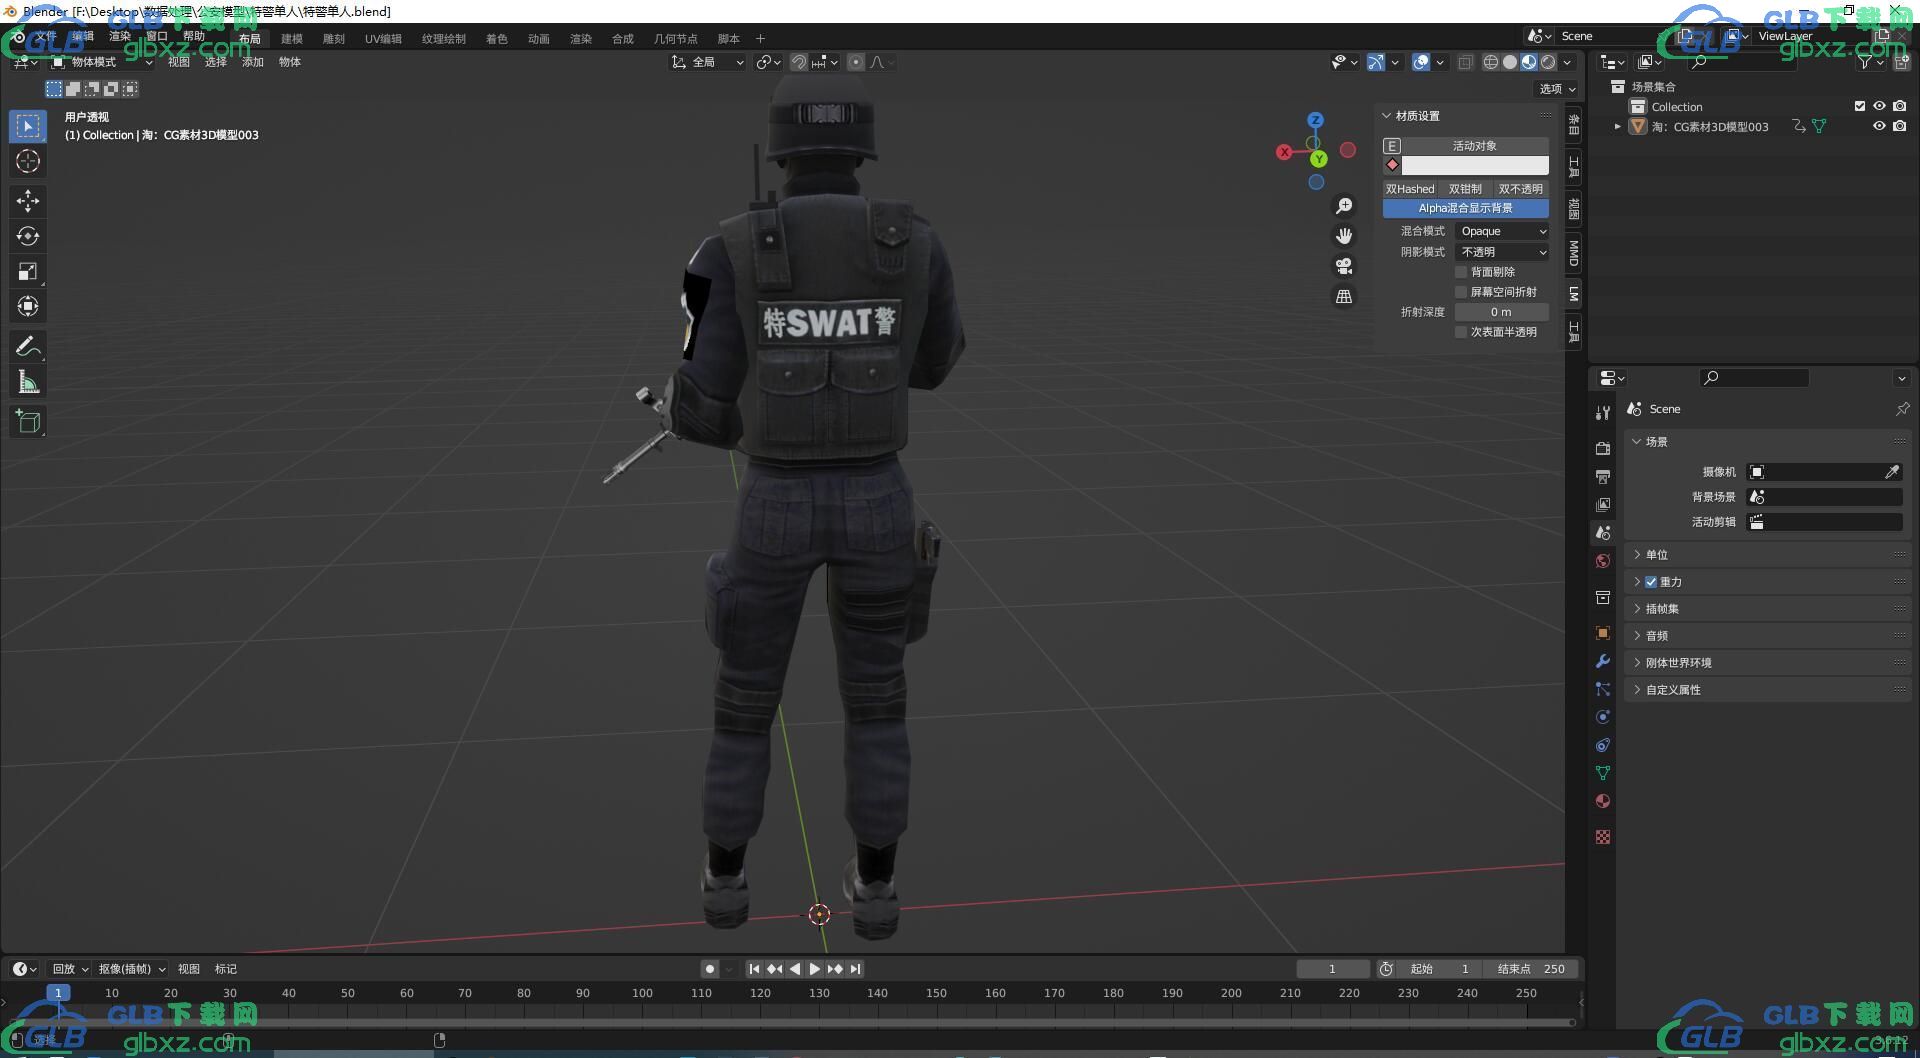
Task: Click the E icon beside 活动对象
Action: pyautogui.click(x=1392, y=146)
